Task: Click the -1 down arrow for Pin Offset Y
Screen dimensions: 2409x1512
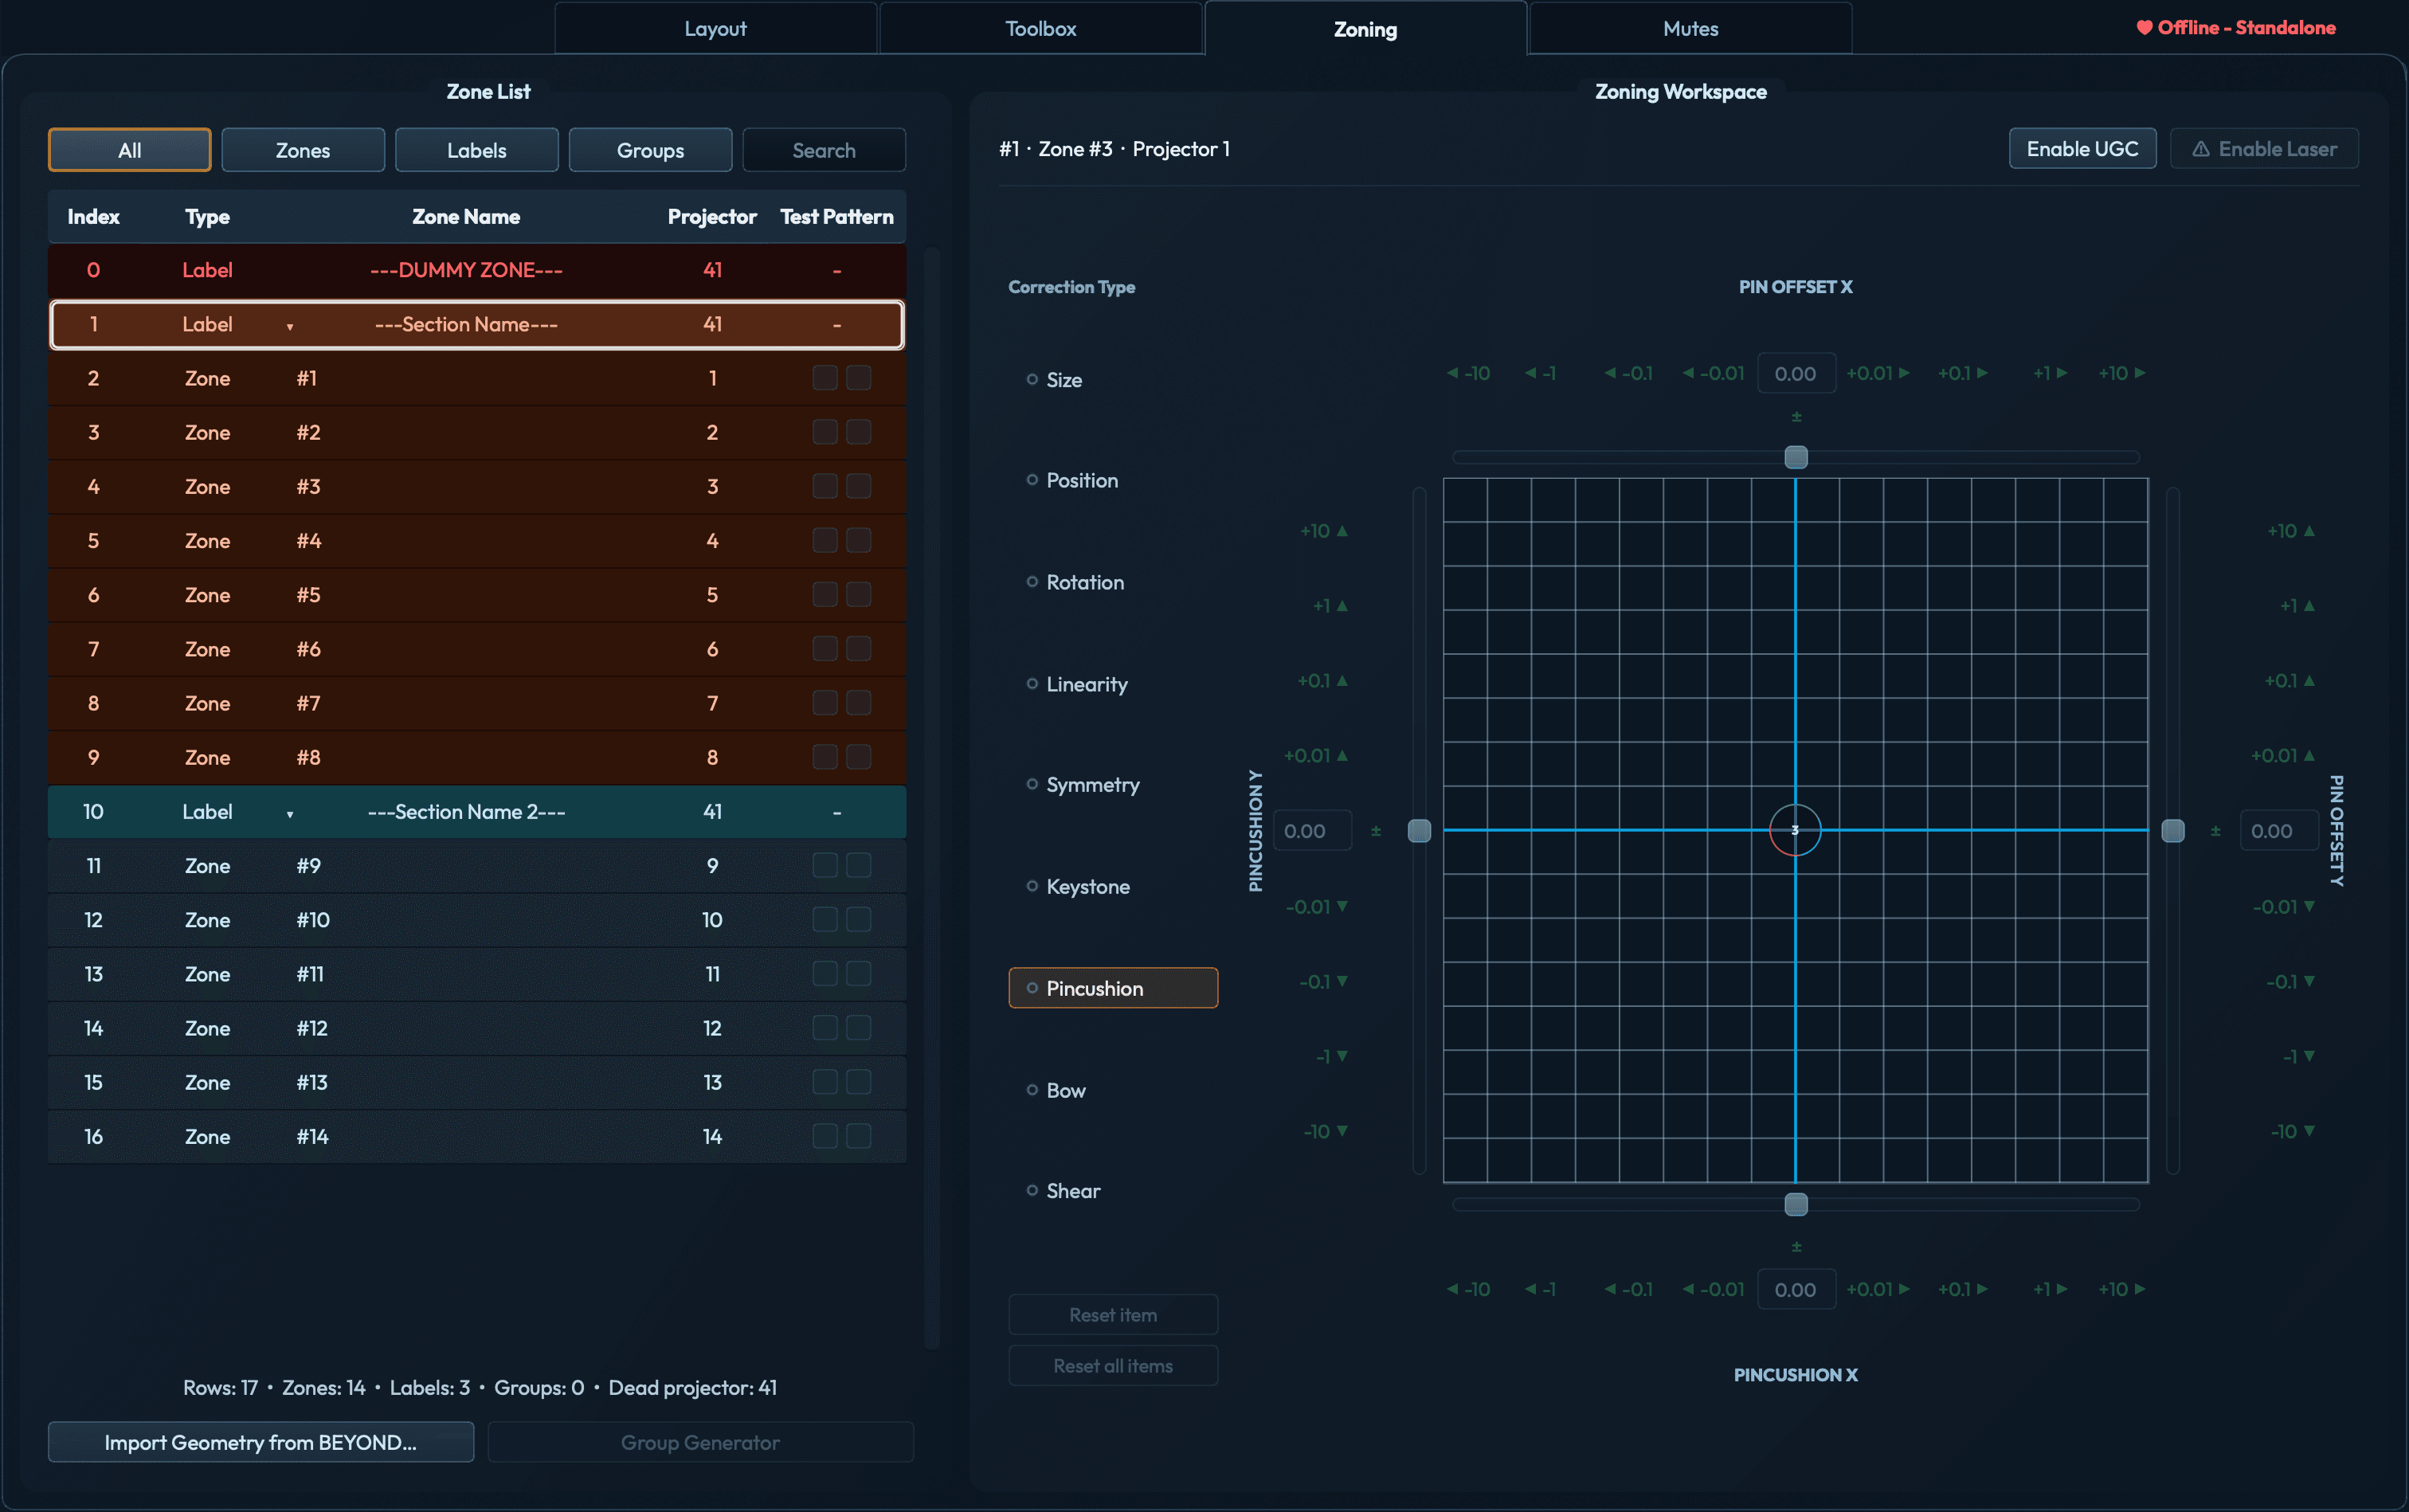Action: click(x=2299, y=1057)
